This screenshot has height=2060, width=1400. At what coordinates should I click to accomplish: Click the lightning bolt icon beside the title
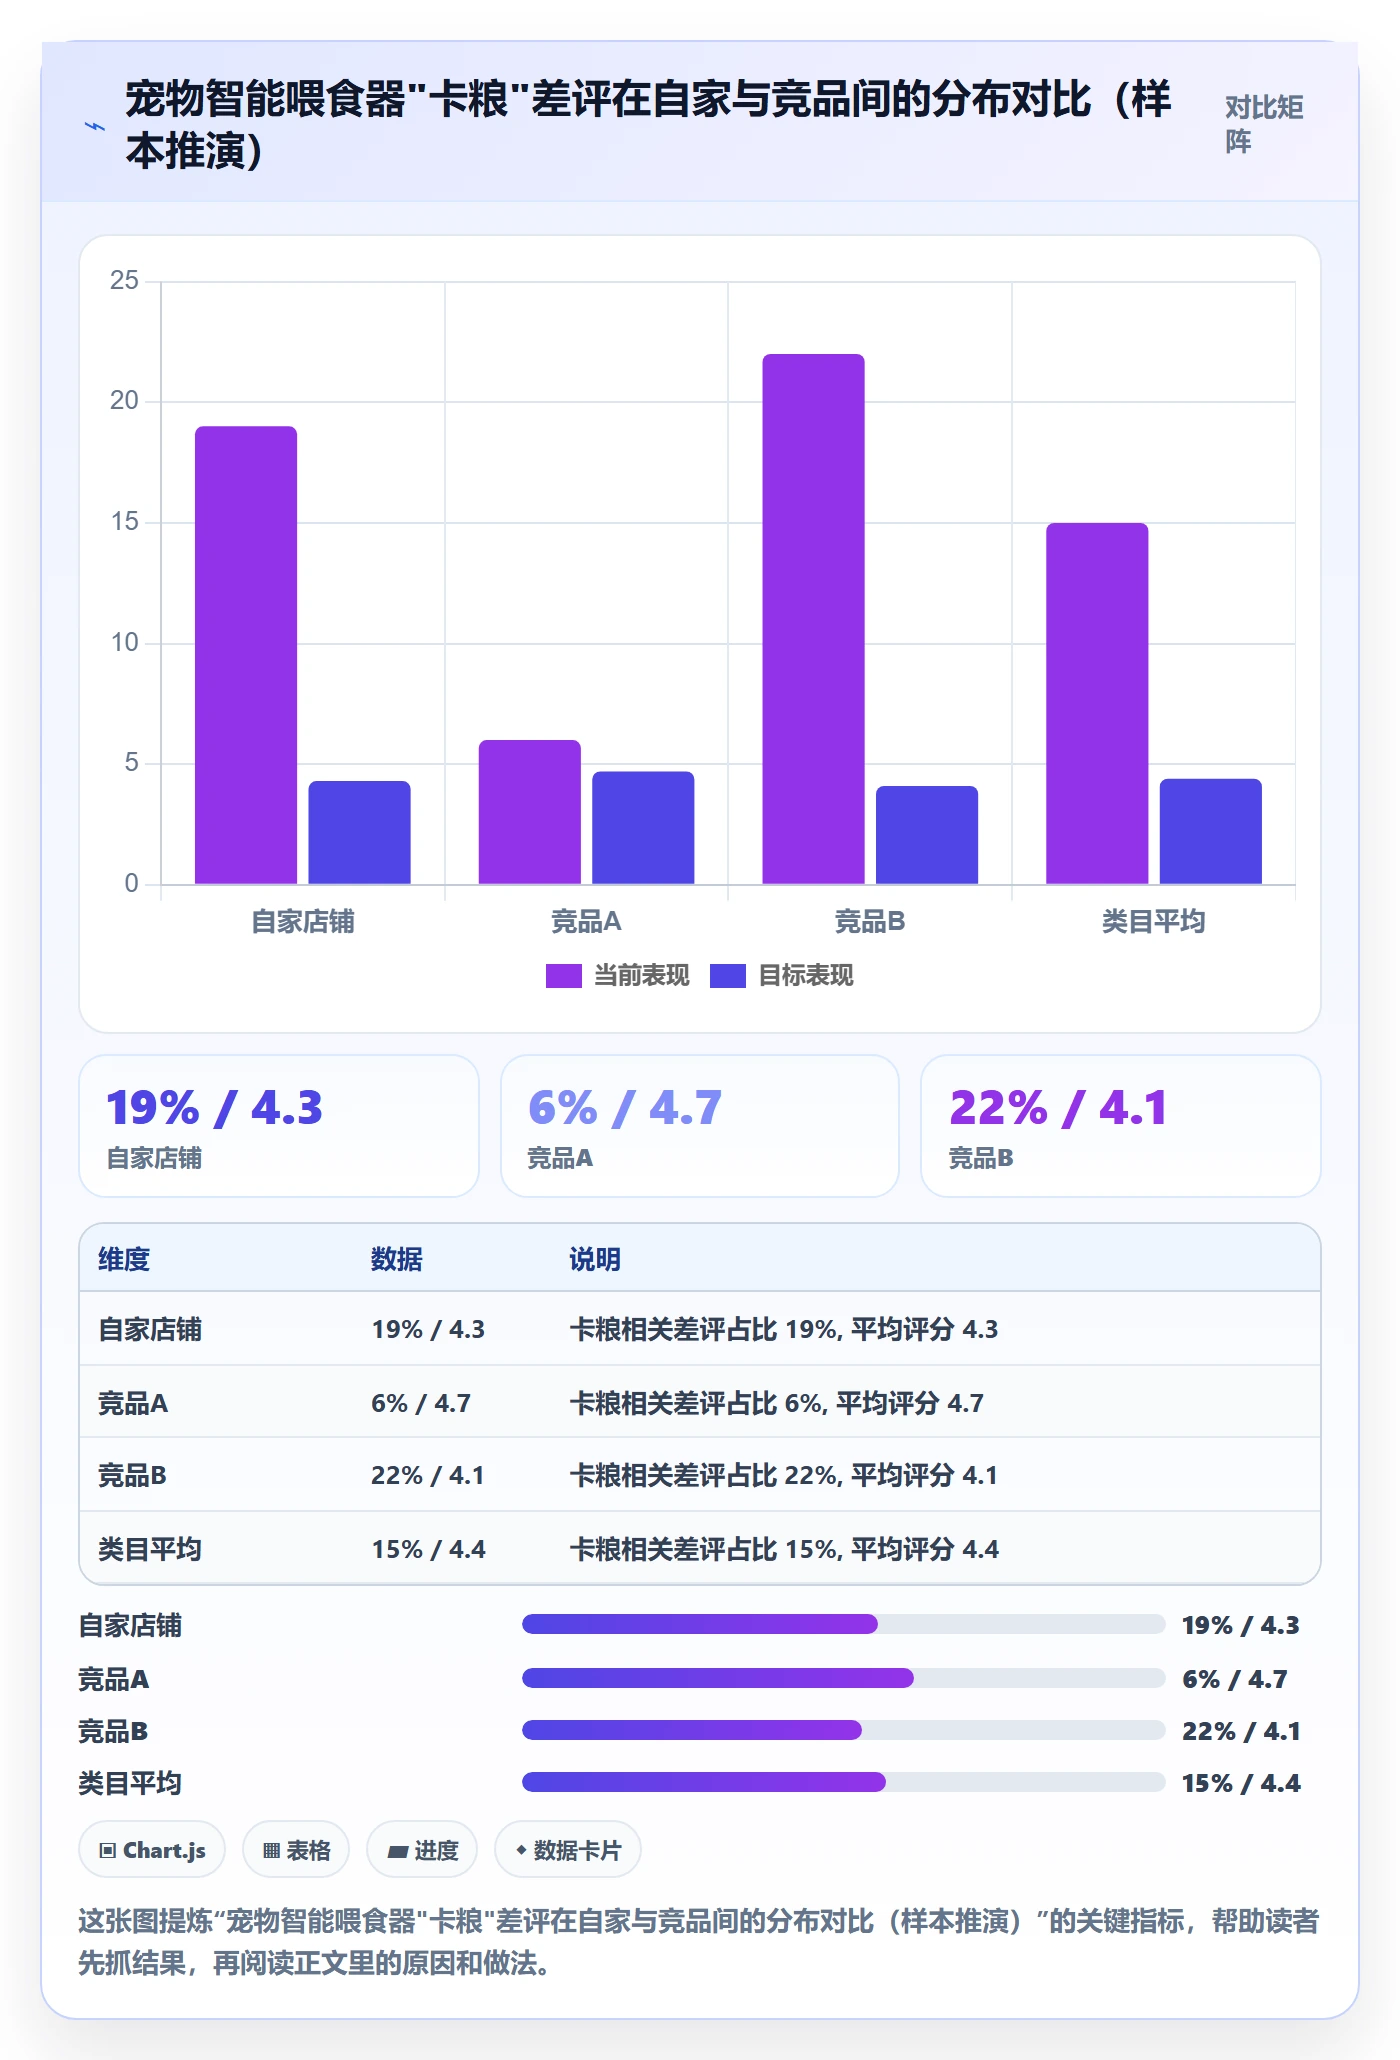coord(95,126)
